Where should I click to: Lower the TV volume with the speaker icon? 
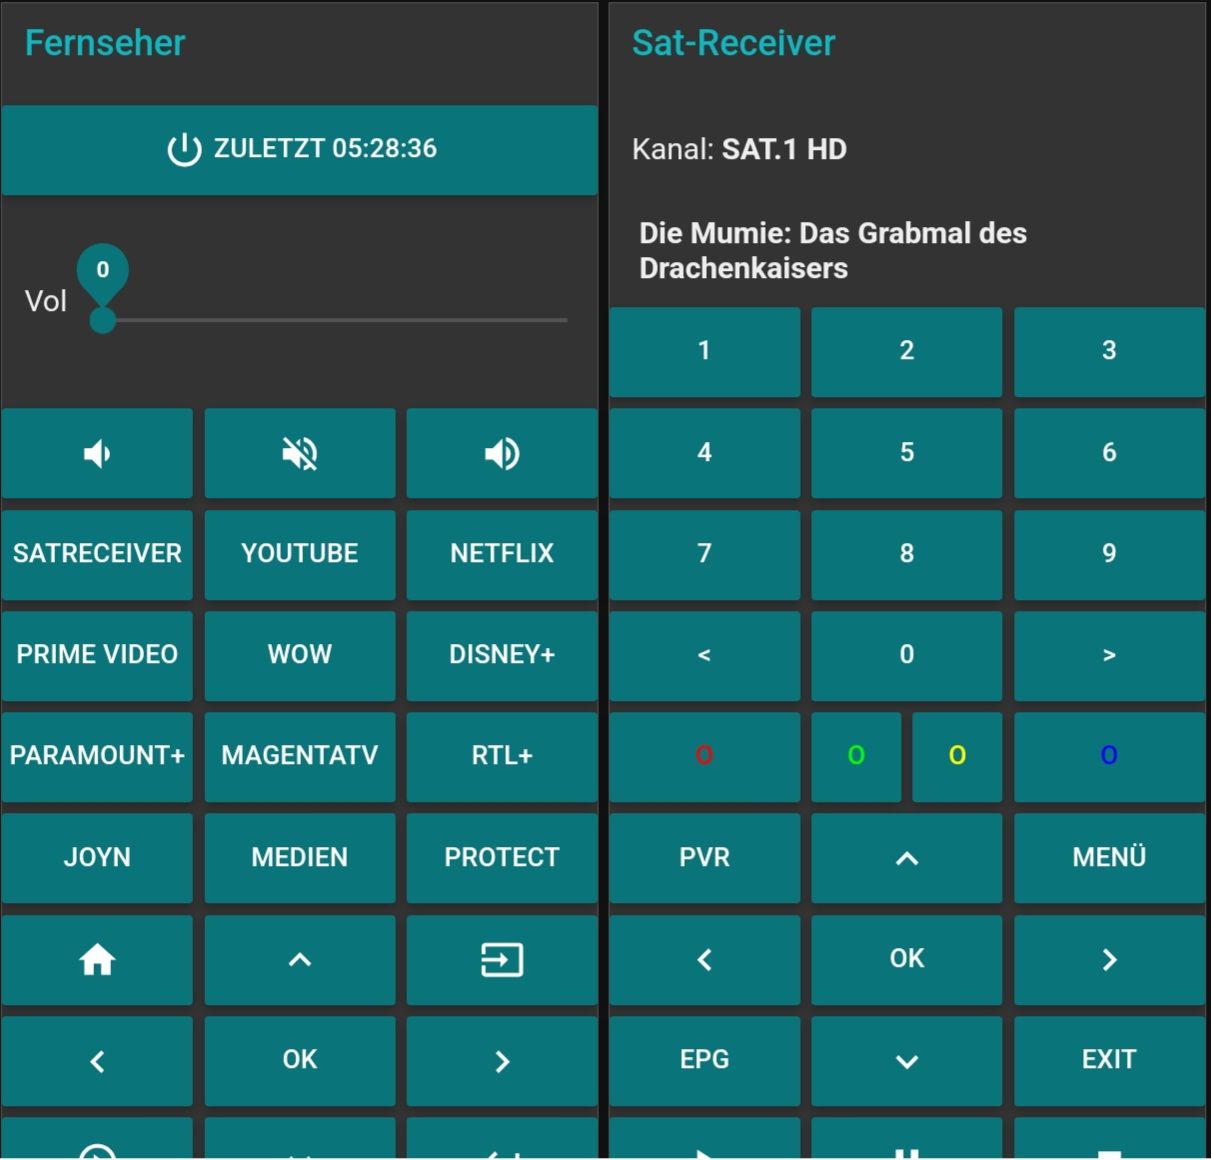(x=97, y=453)
